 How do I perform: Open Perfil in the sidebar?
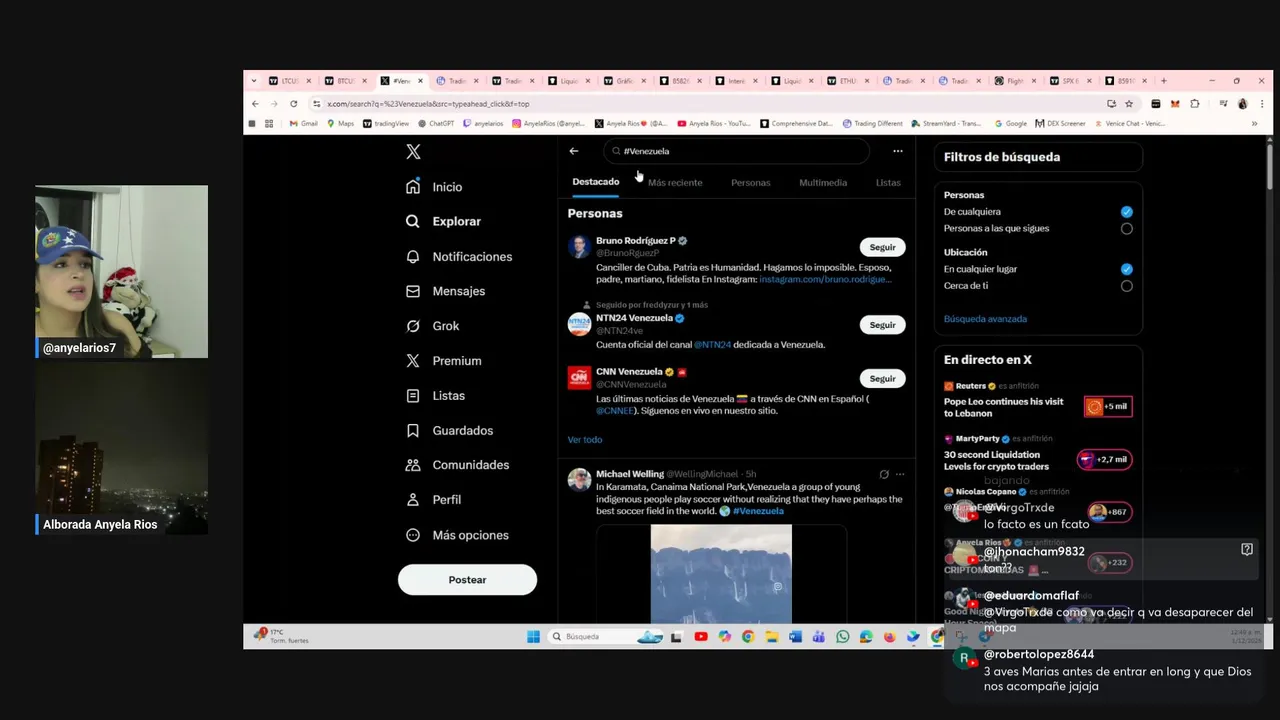(x=434, y=500)
